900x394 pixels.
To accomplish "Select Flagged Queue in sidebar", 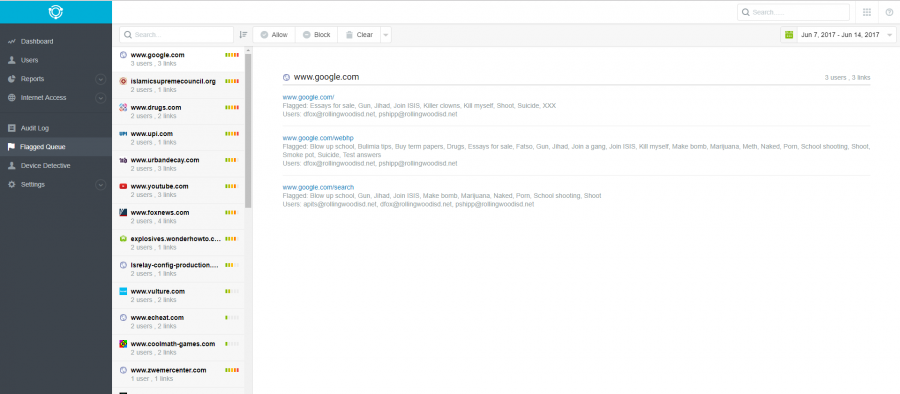I will [x=56, y=147].
